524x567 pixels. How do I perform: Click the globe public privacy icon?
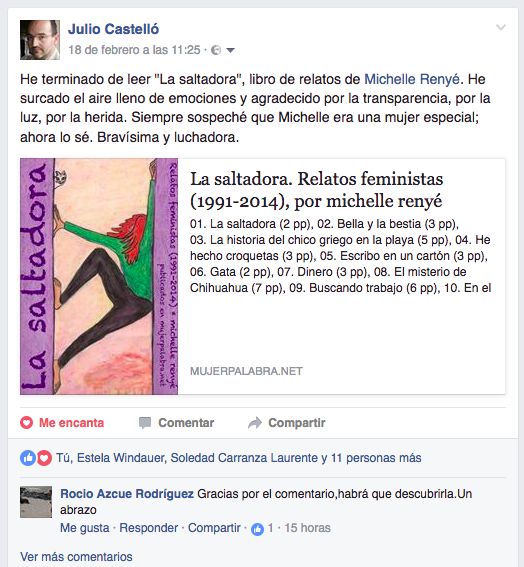tap(216, 50)
